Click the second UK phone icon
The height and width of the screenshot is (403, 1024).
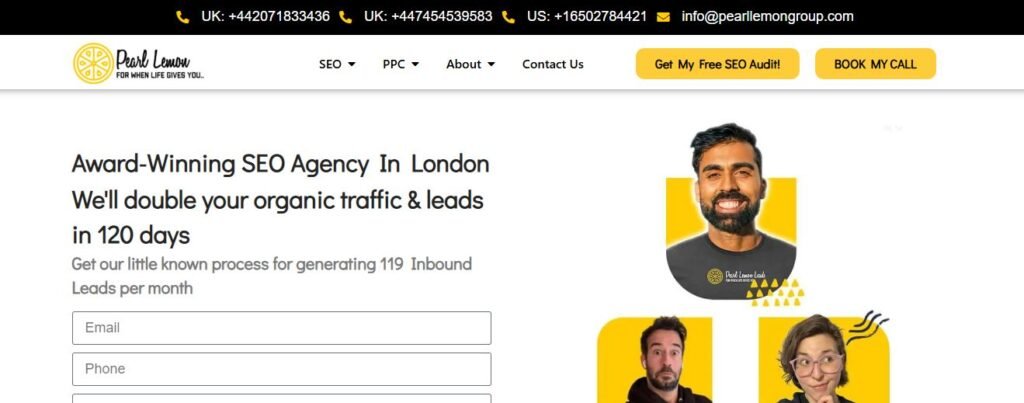tap(345, 18)
